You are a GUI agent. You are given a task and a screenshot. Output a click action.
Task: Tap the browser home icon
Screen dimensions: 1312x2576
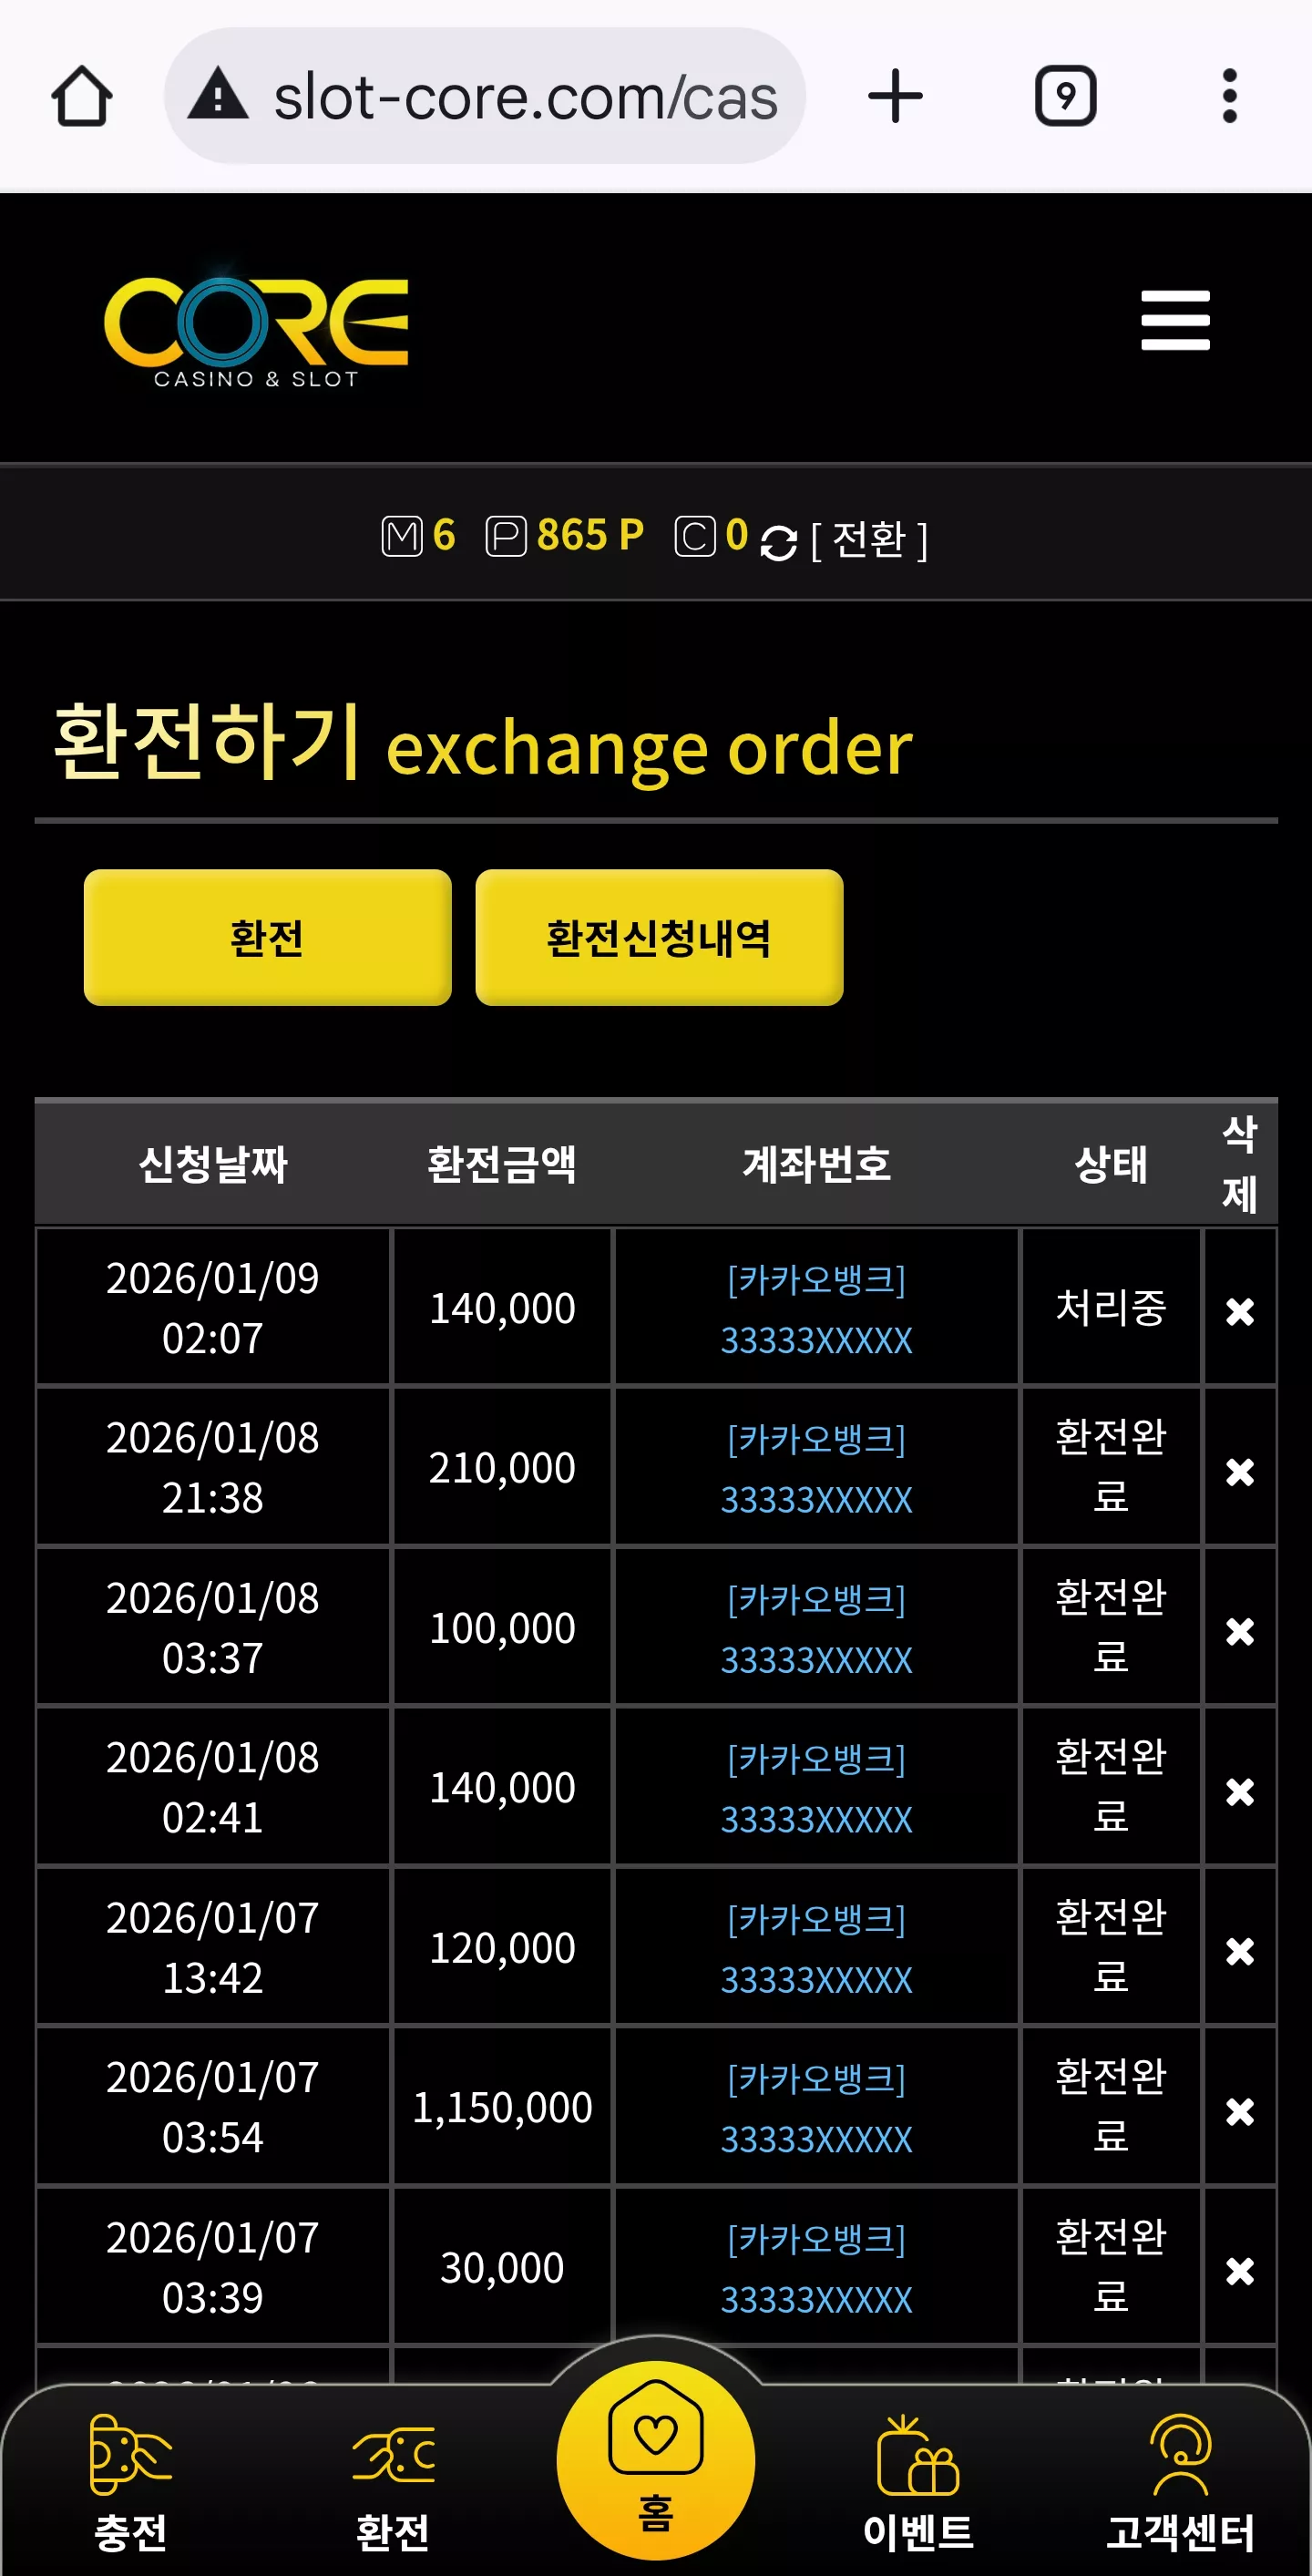click(x=81, y=96)
